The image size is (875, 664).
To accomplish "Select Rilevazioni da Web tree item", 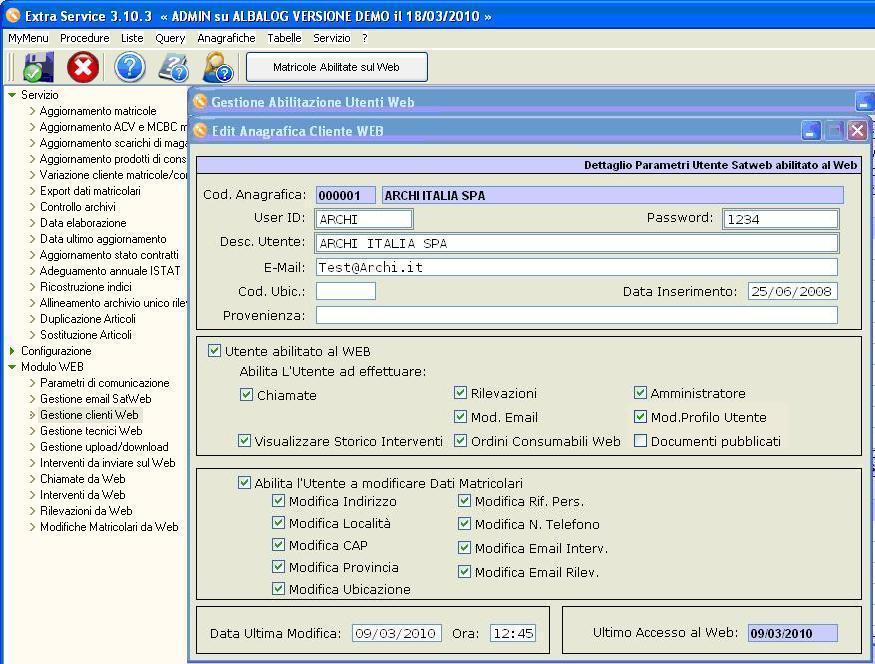I will click(86, 511).
